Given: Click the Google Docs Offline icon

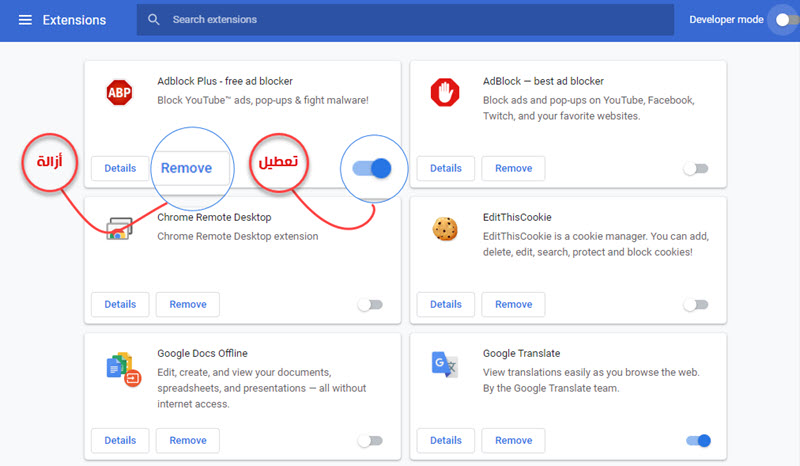Looking at the screenshot, I should (x=123, y=369).
